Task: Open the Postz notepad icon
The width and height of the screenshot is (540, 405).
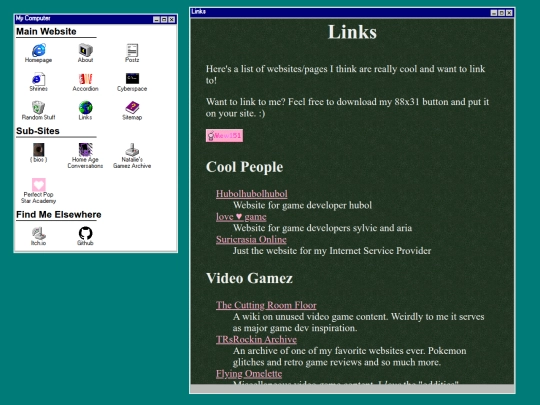Action: 132,50
